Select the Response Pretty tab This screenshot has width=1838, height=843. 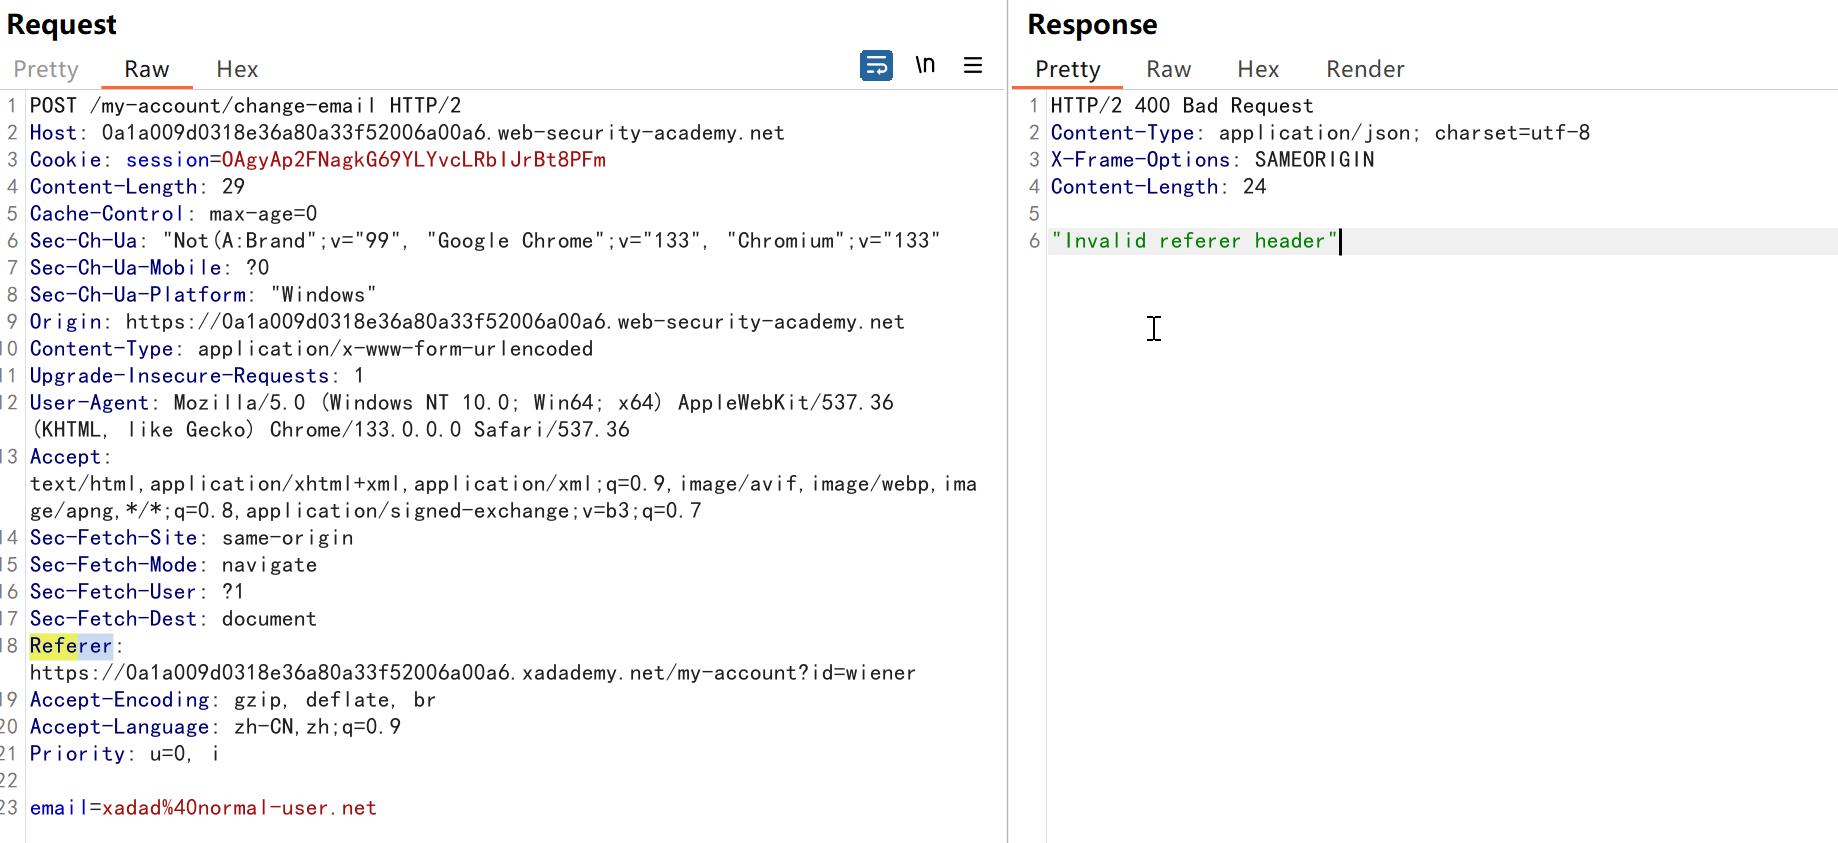1067,69
